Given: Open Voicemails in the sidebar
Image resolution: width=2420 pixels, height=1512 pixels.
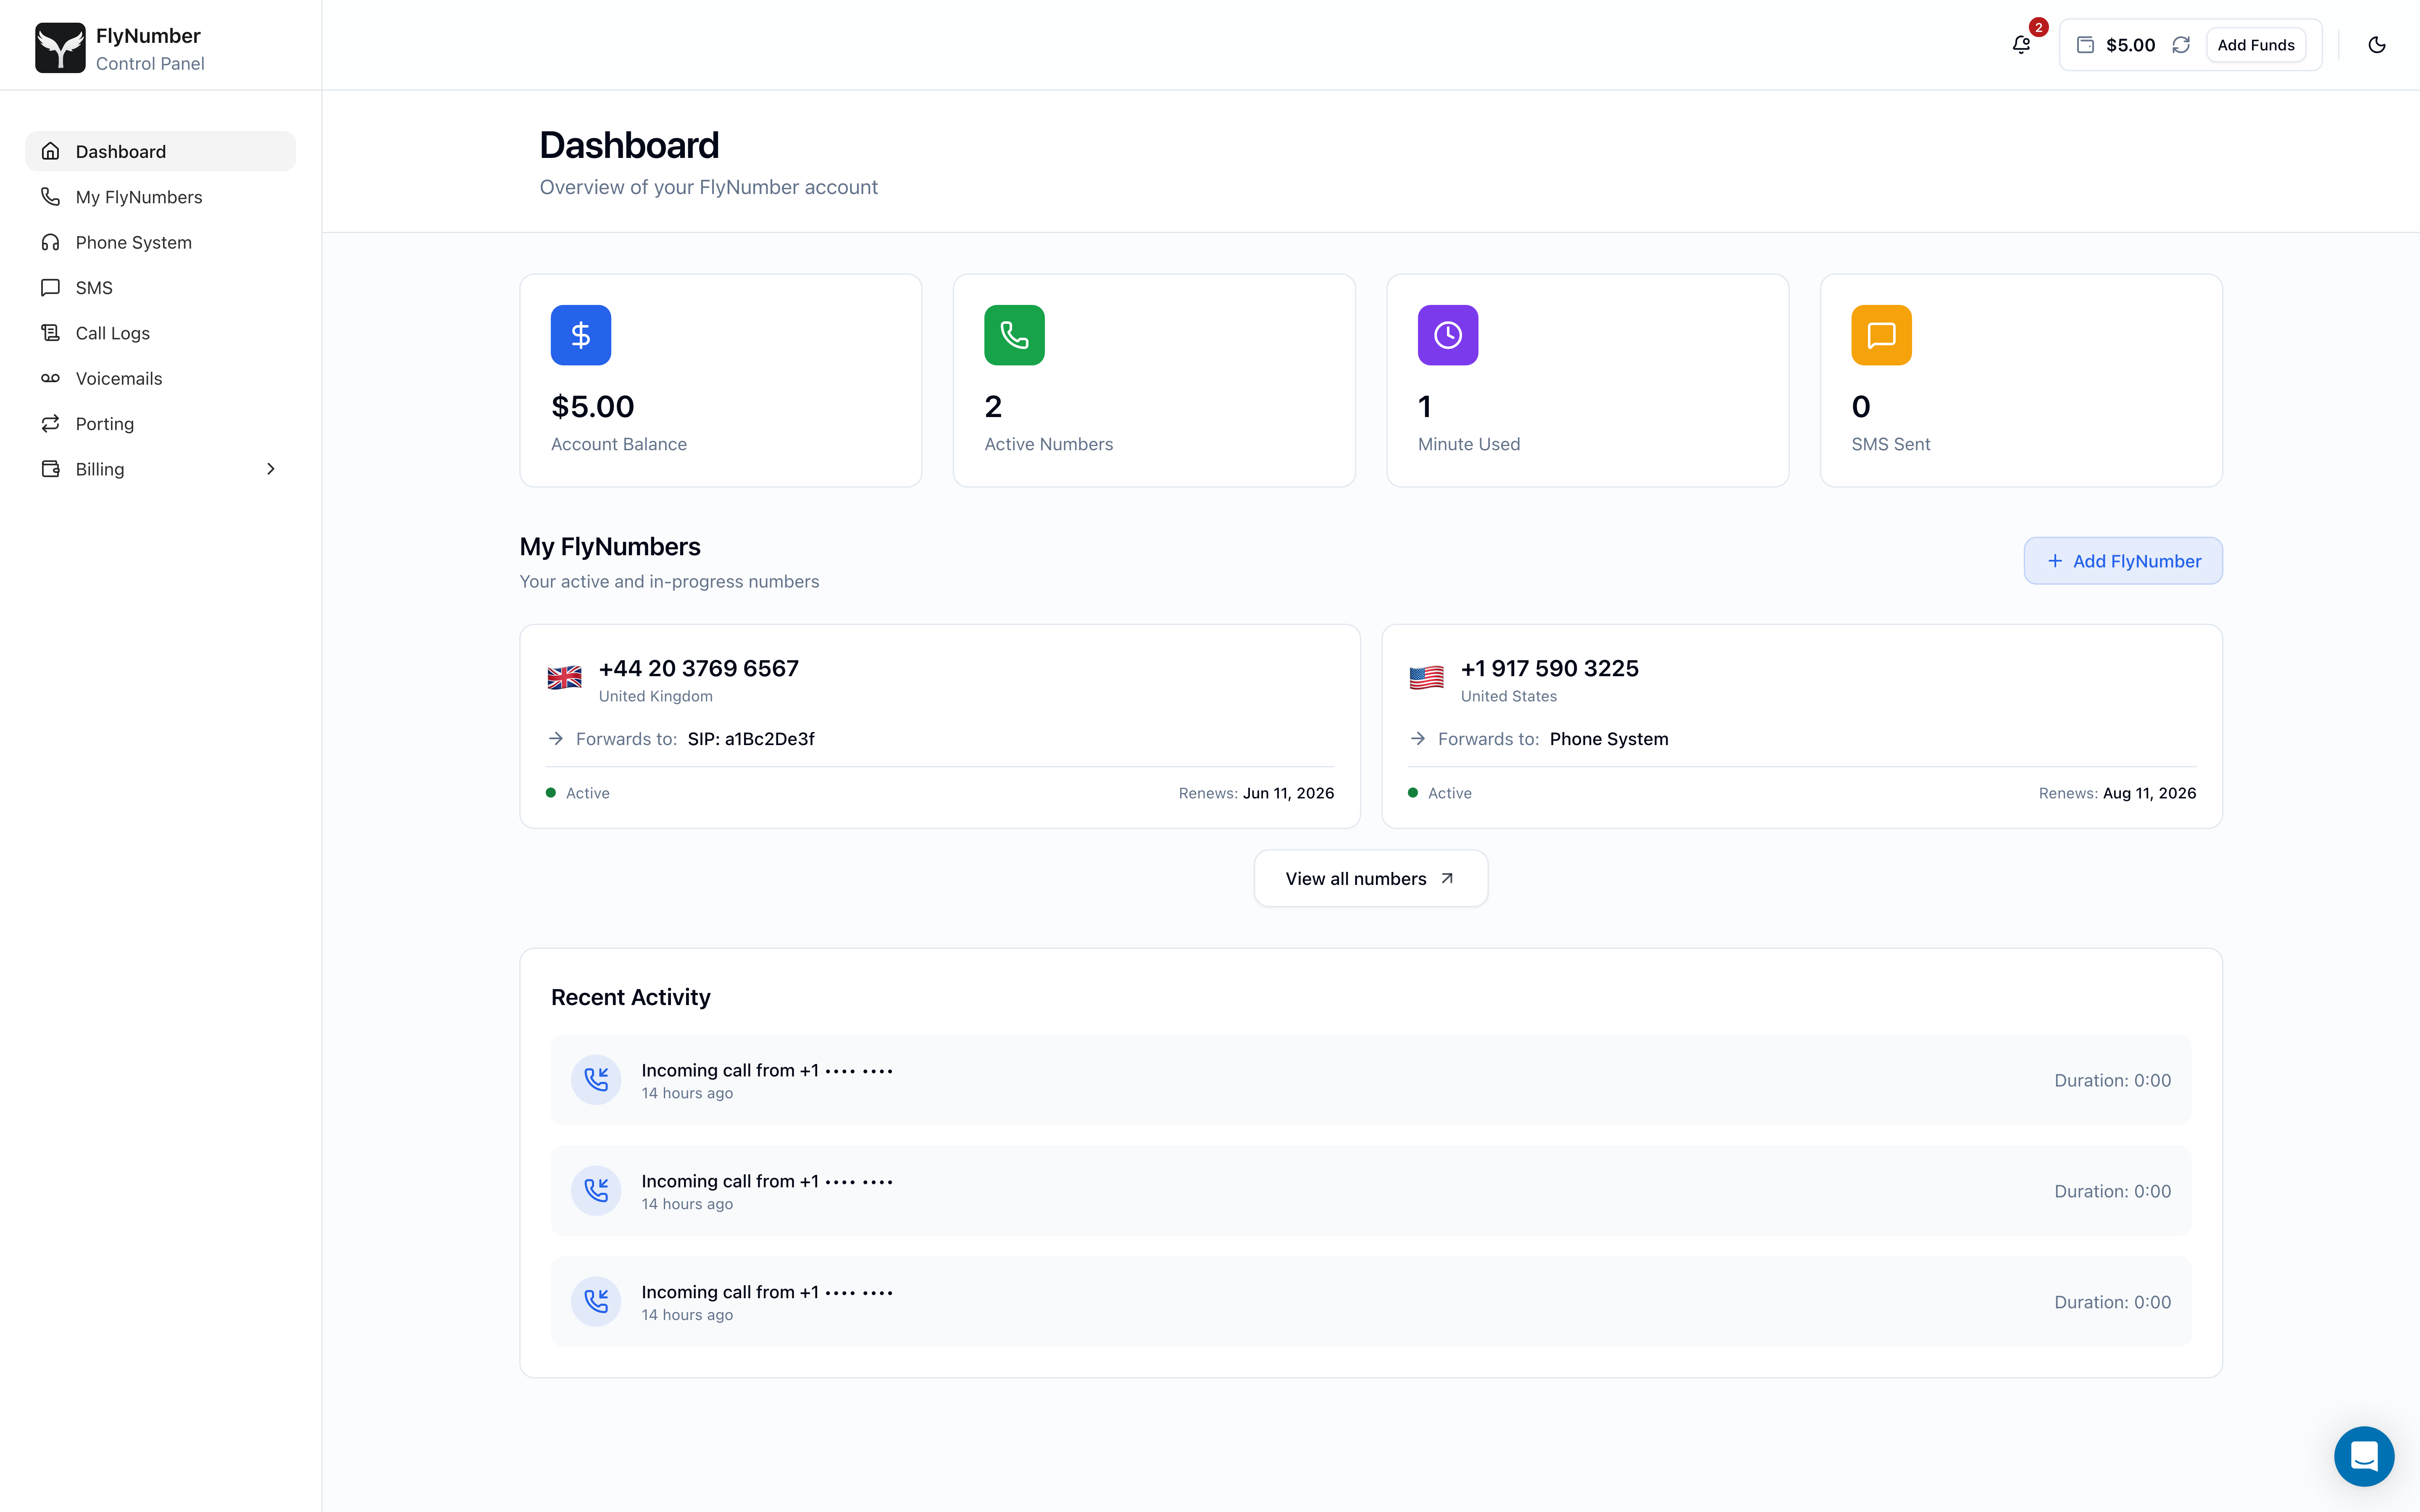Looking at the screenshot, I should click(x=160, y=378).
